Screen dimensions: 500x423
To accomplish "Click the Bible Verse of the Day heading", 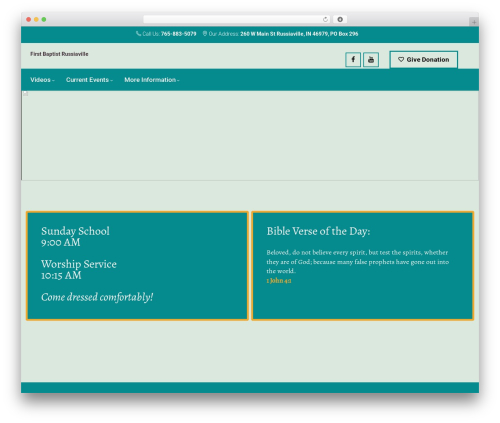I will pos(318,231).
